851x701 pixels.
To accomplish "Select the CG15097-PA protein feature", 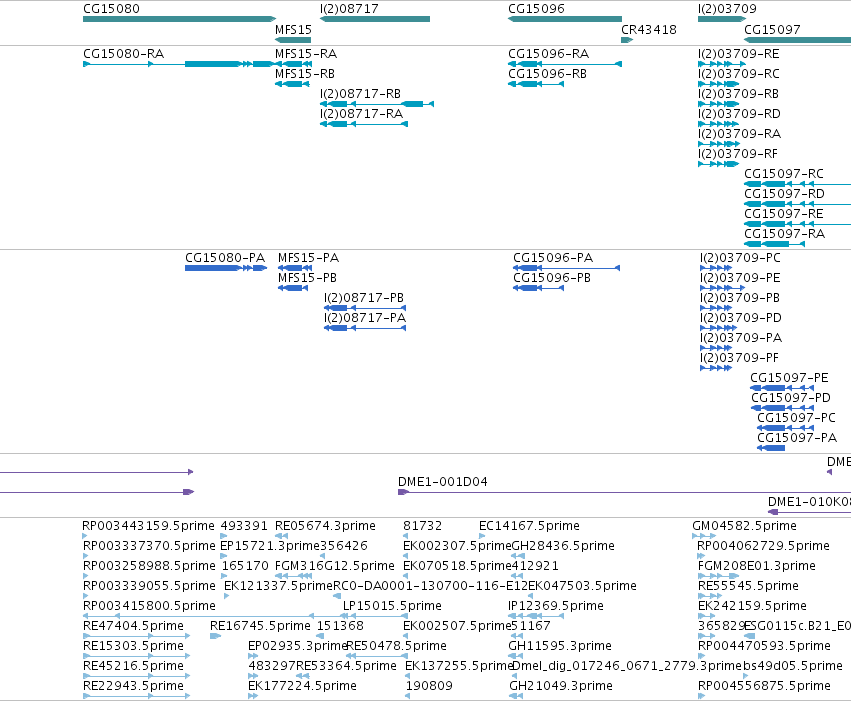I will [797, 438].
